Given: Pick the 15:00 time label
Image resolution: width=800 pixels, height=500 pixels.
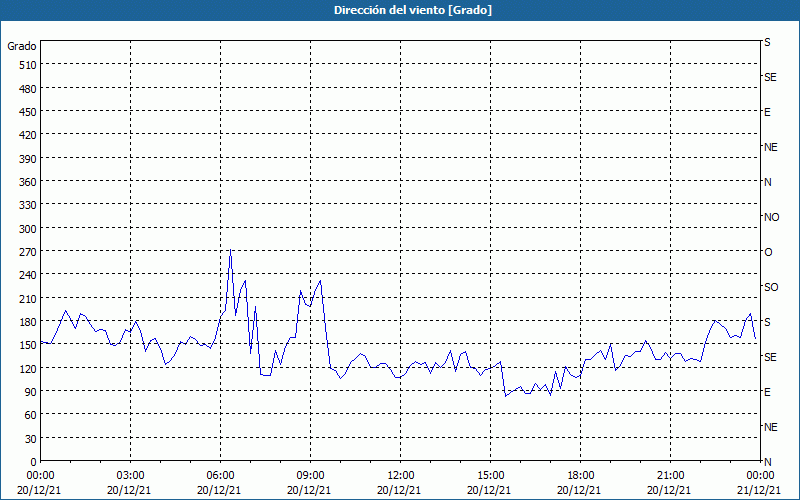Looking at the screenshot, I should [x=490, y=476].
